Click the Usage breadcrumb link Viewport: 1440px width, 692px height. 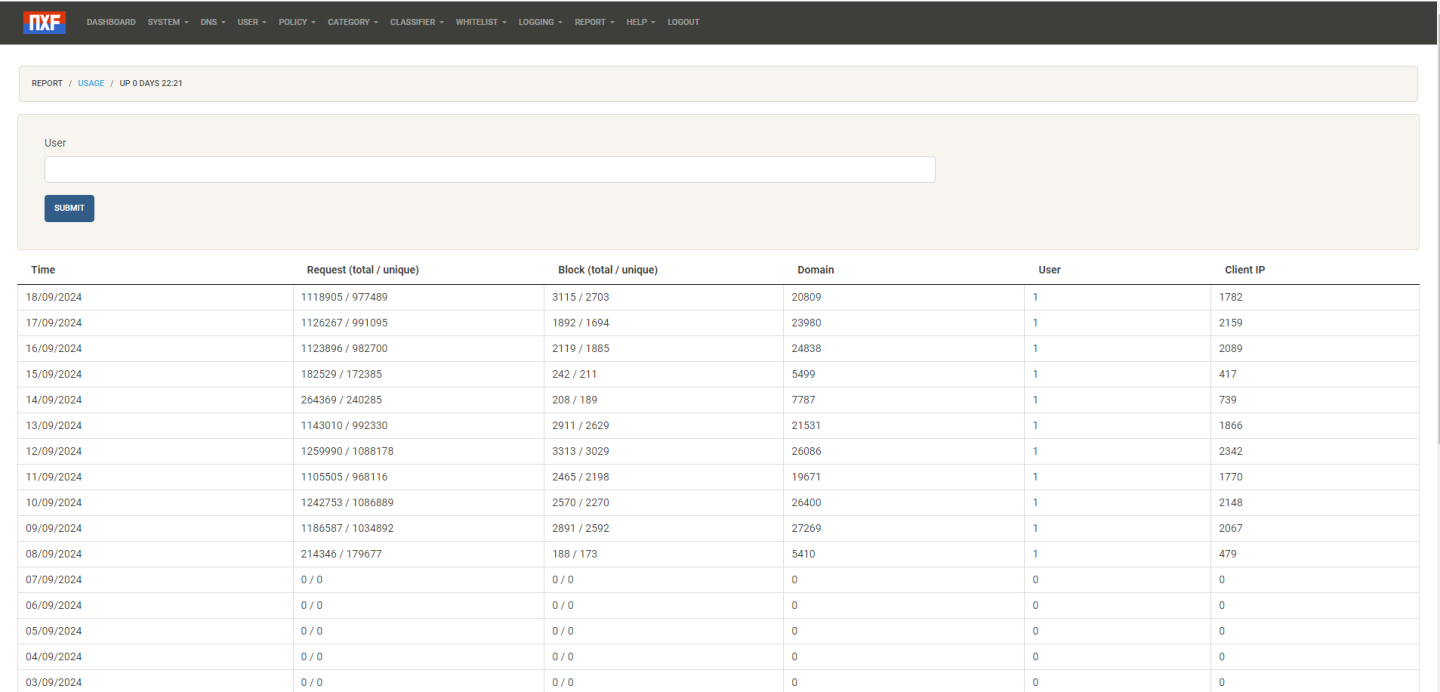(x=91, y=83)
